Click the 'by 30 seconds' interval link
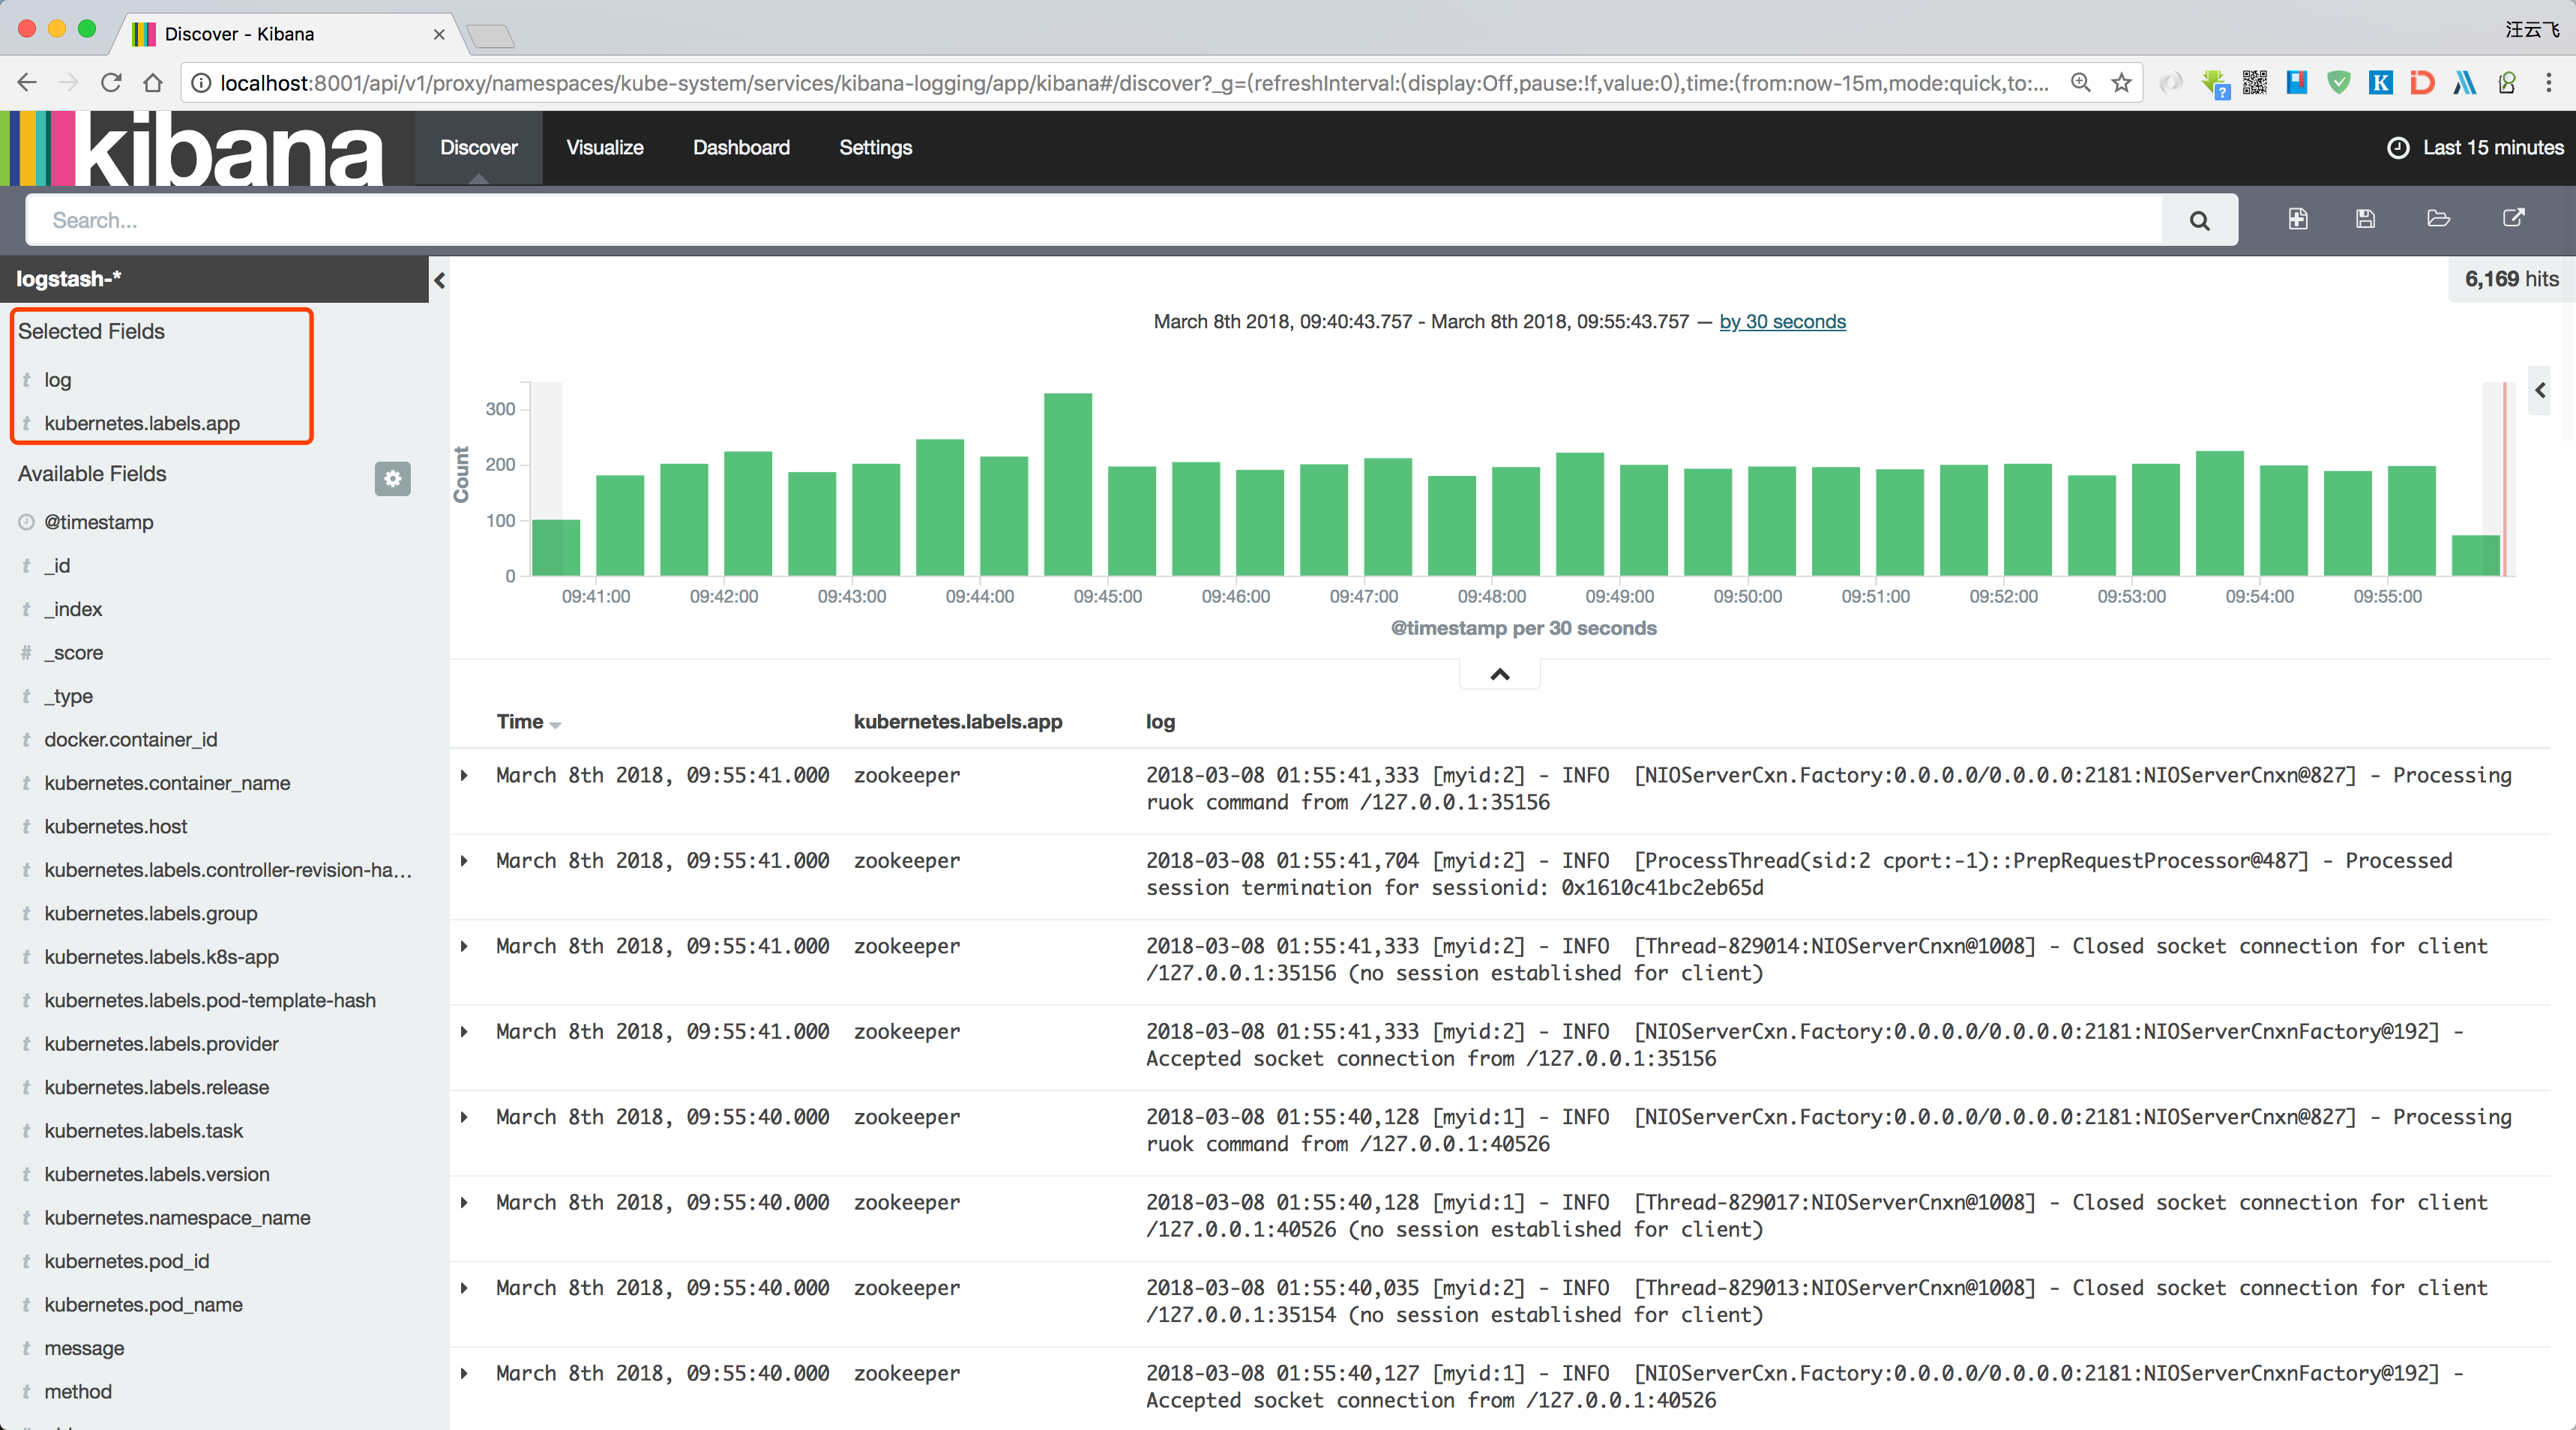Screen dimensions: 2576x1430 [x=1781, y=321]
